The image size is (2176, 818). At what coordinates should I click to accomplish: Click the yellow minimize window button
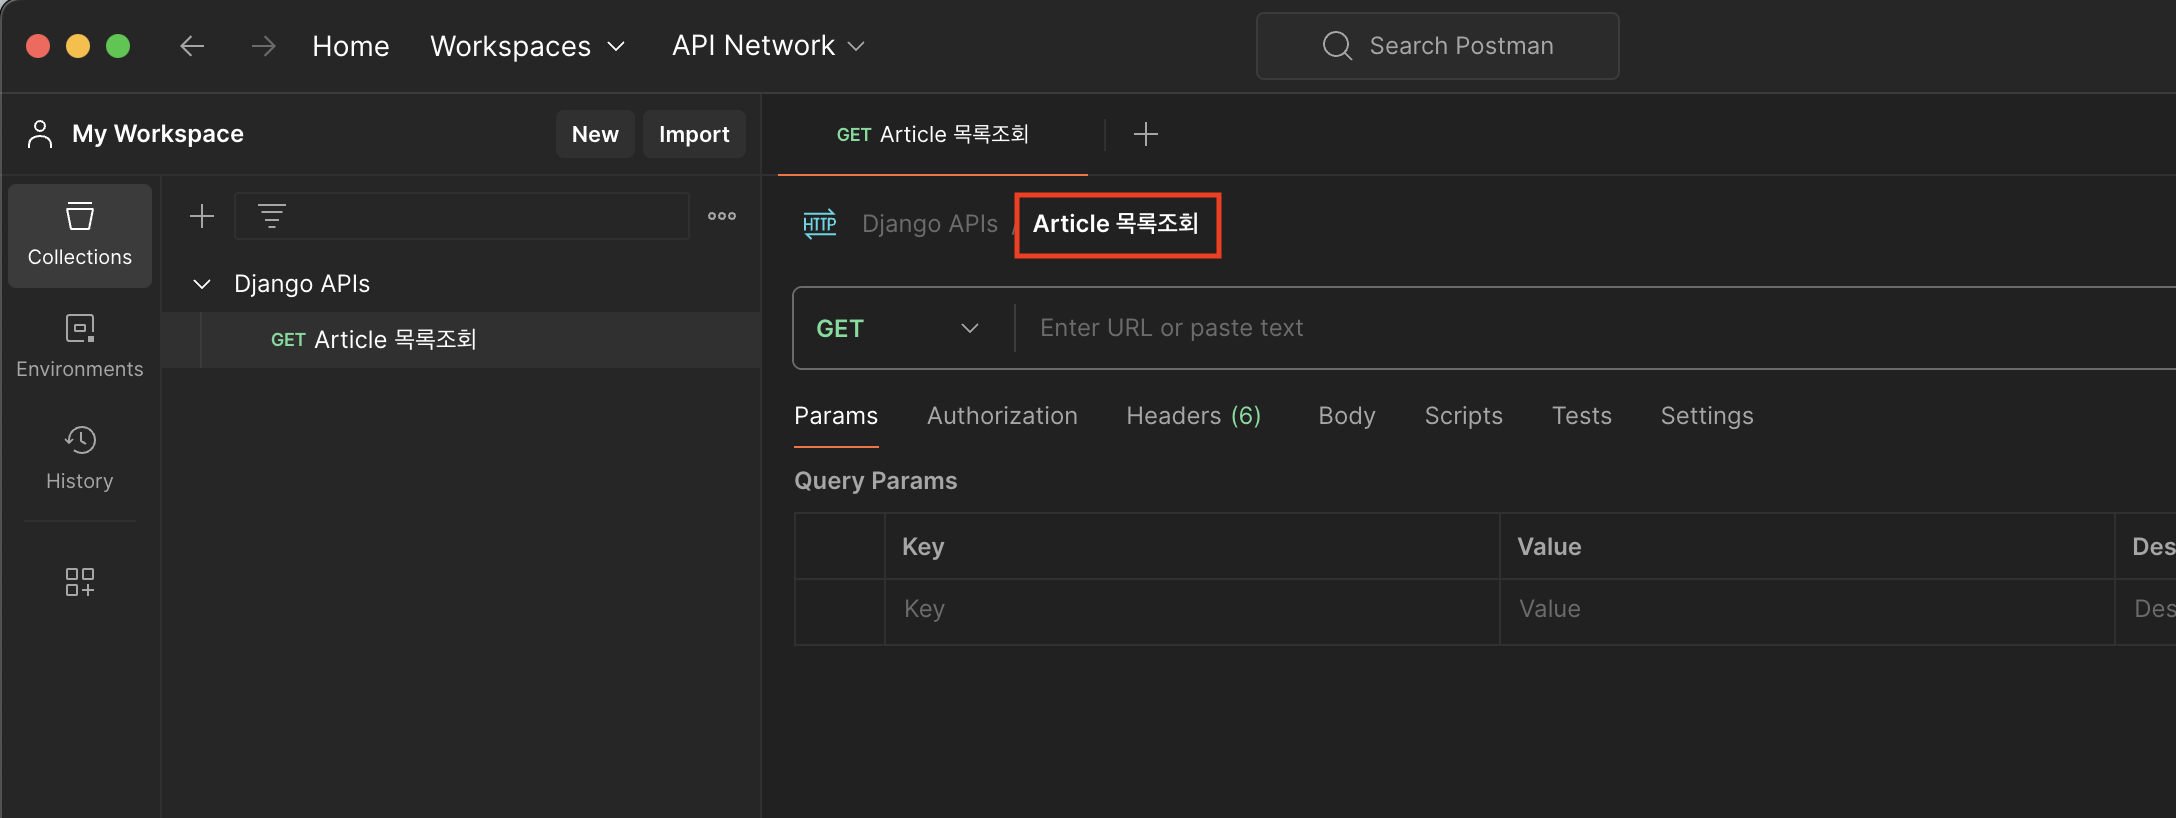click(x=78, y=46)
